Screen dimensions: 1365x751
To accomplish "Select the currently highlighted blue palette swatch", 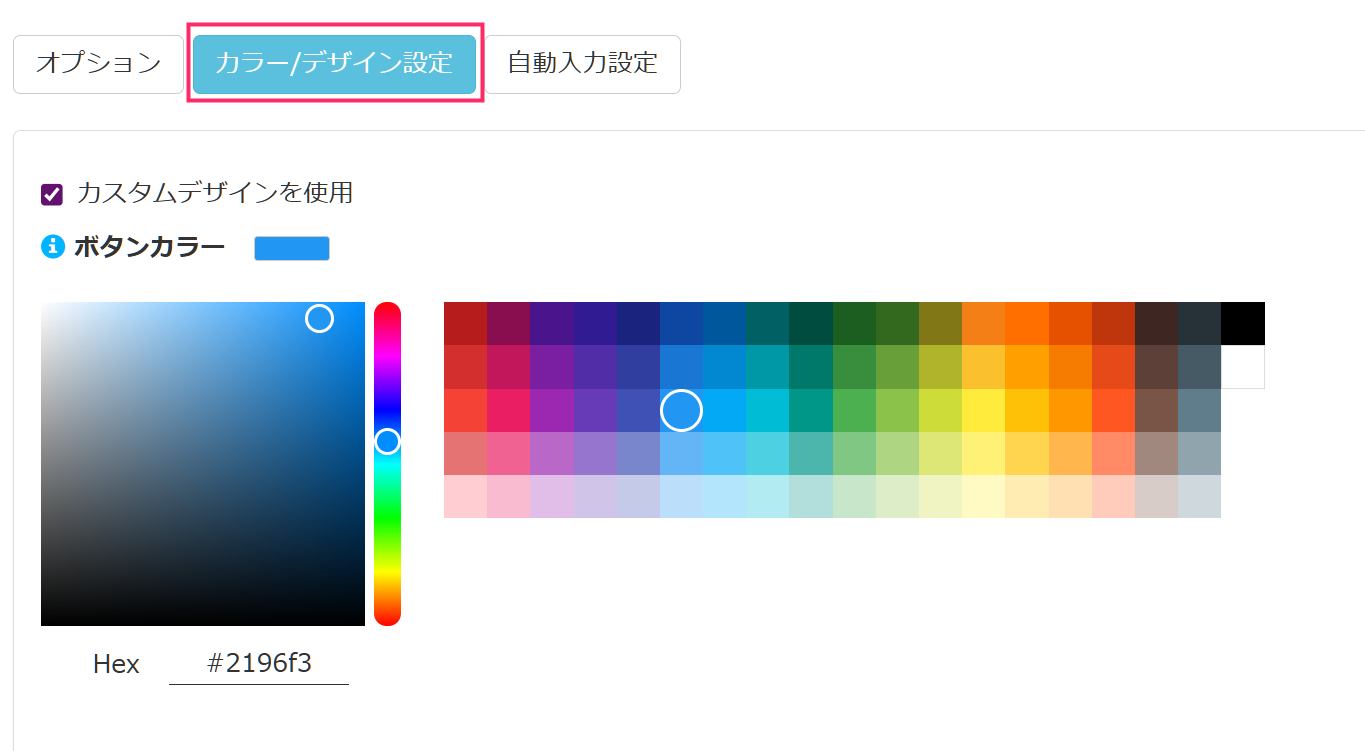I will [x=681, y=410].
